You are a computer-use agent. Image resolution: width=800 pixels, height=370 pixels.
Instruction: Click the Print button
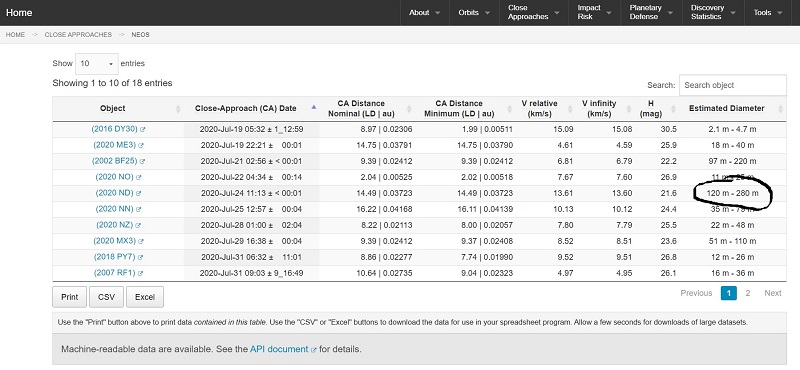pos(69,297)
